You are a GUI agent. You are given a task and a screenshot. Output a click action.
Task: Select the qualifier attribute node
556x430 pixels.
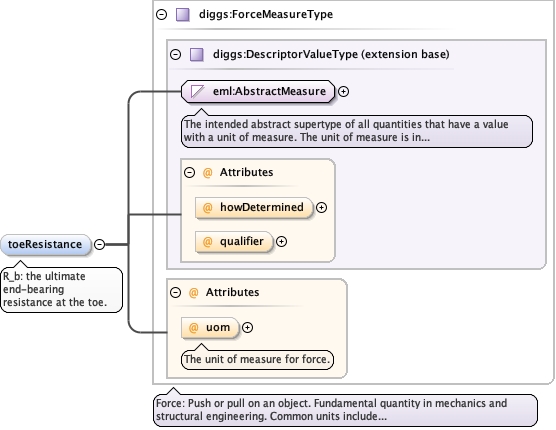pyautogui.click(x=234, y=241)
